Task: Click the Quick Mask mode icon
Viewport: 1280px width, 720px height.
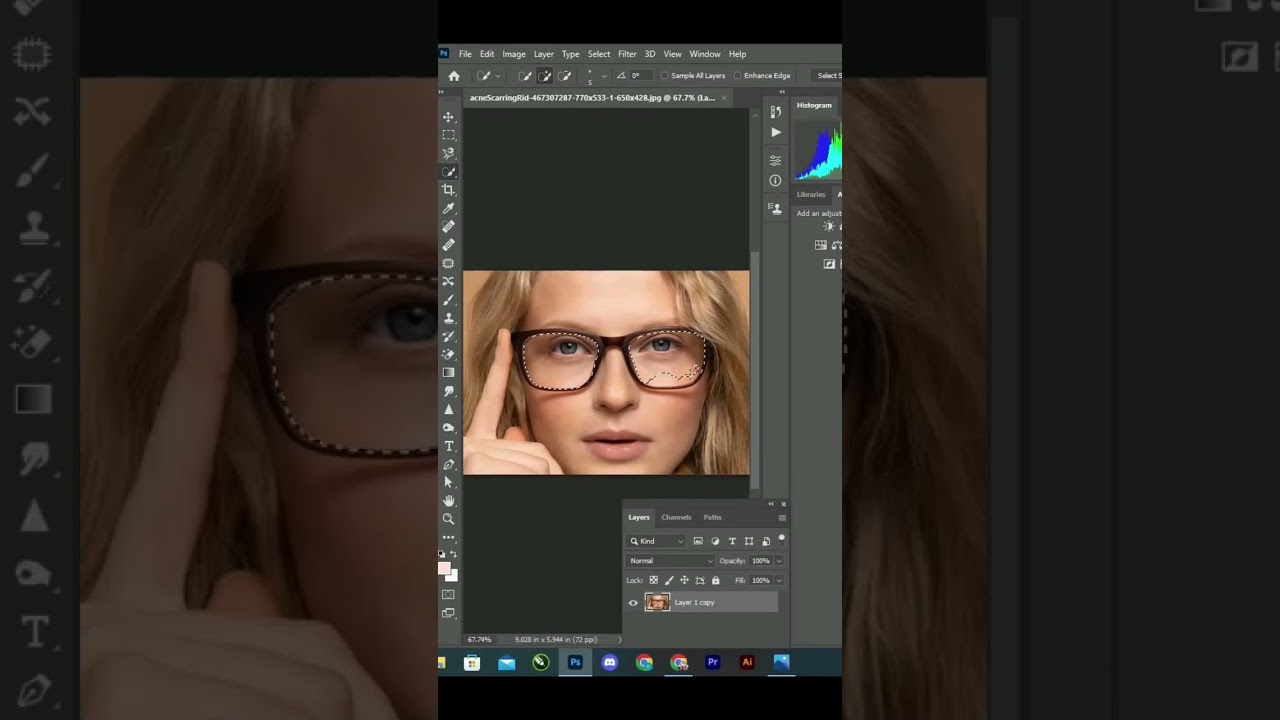Action: 448,595
